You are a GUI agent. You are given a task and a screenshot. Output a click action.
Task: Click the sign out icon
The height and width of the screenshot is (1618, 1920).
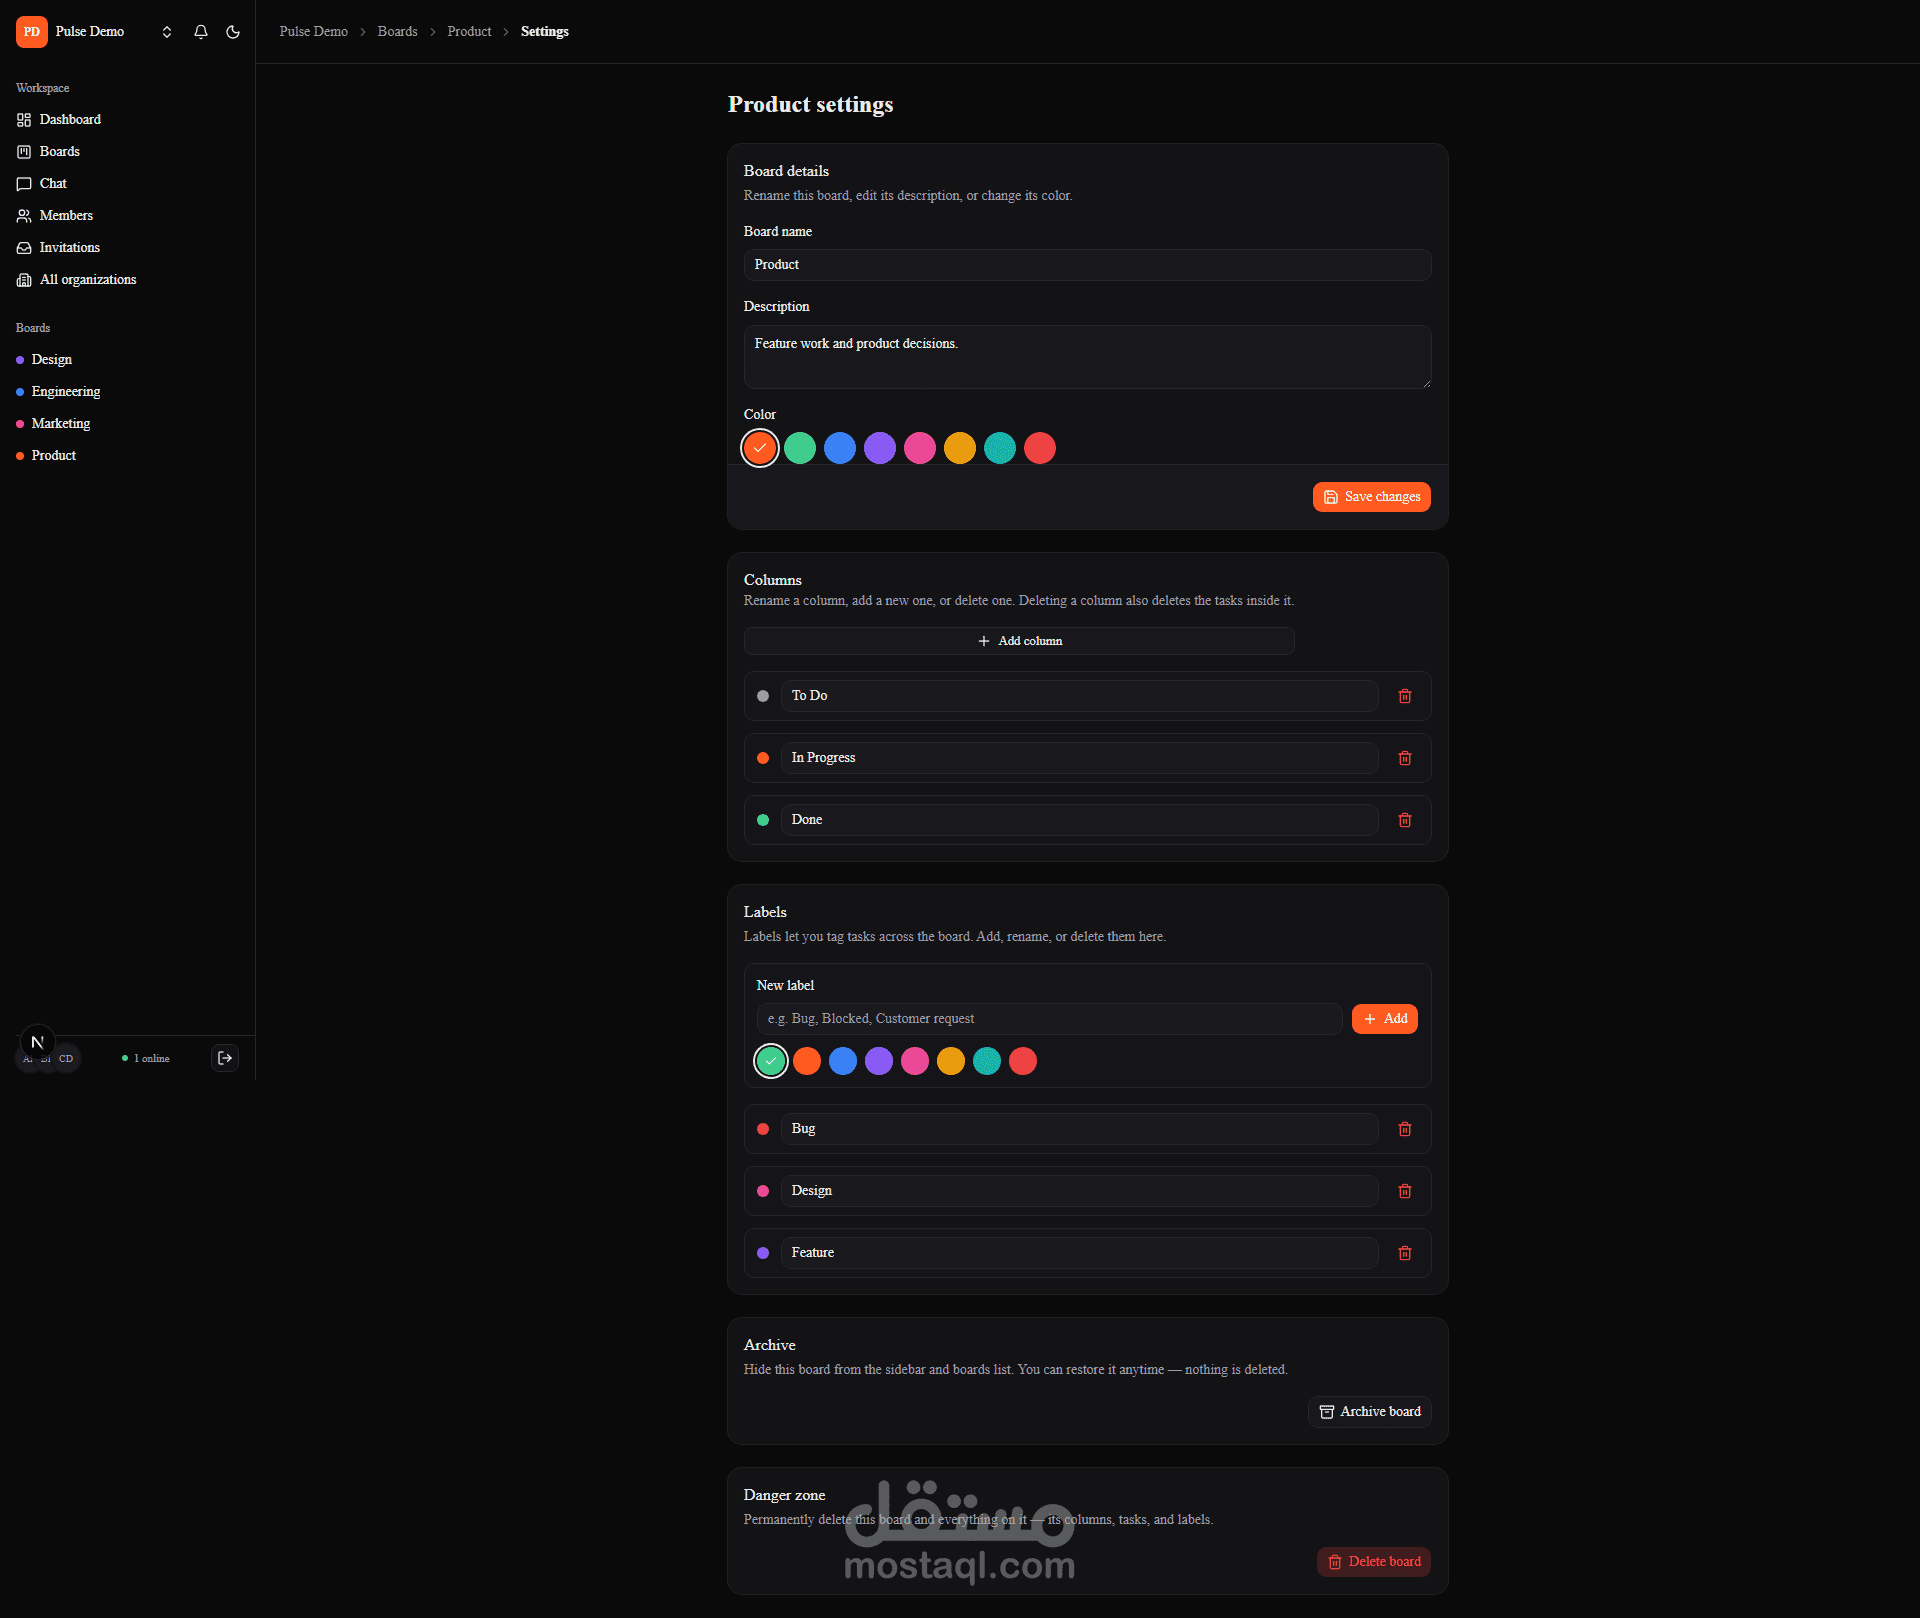pos(225,1058)
